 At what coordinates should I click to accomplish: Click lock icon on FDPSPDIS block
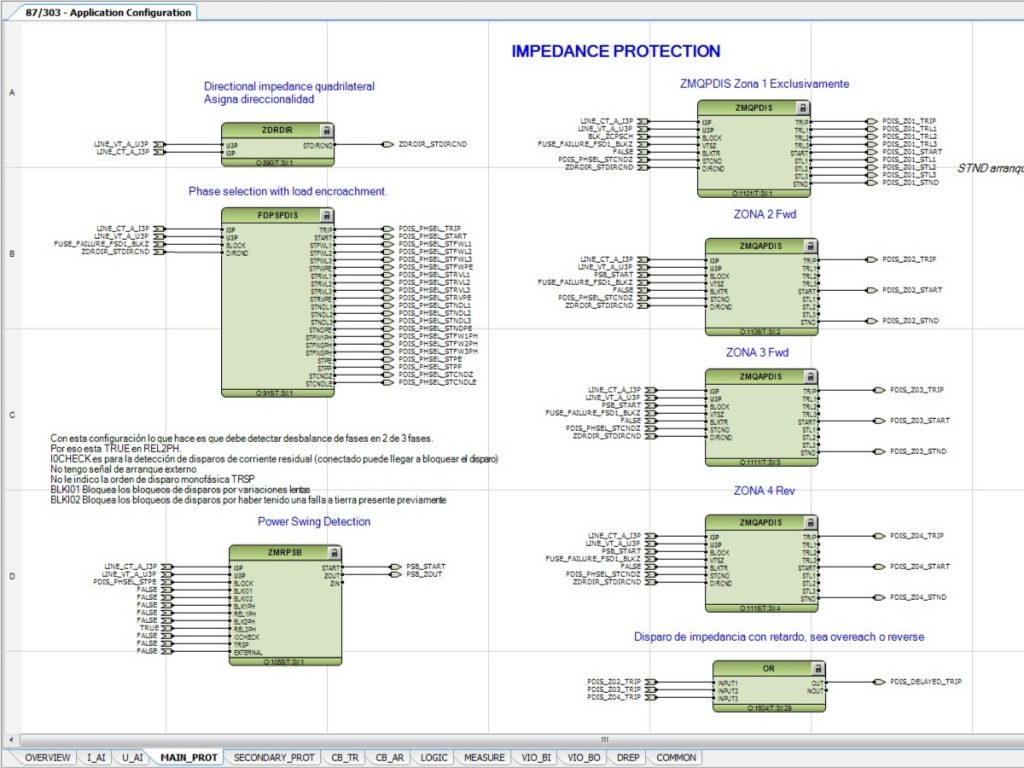327,215
